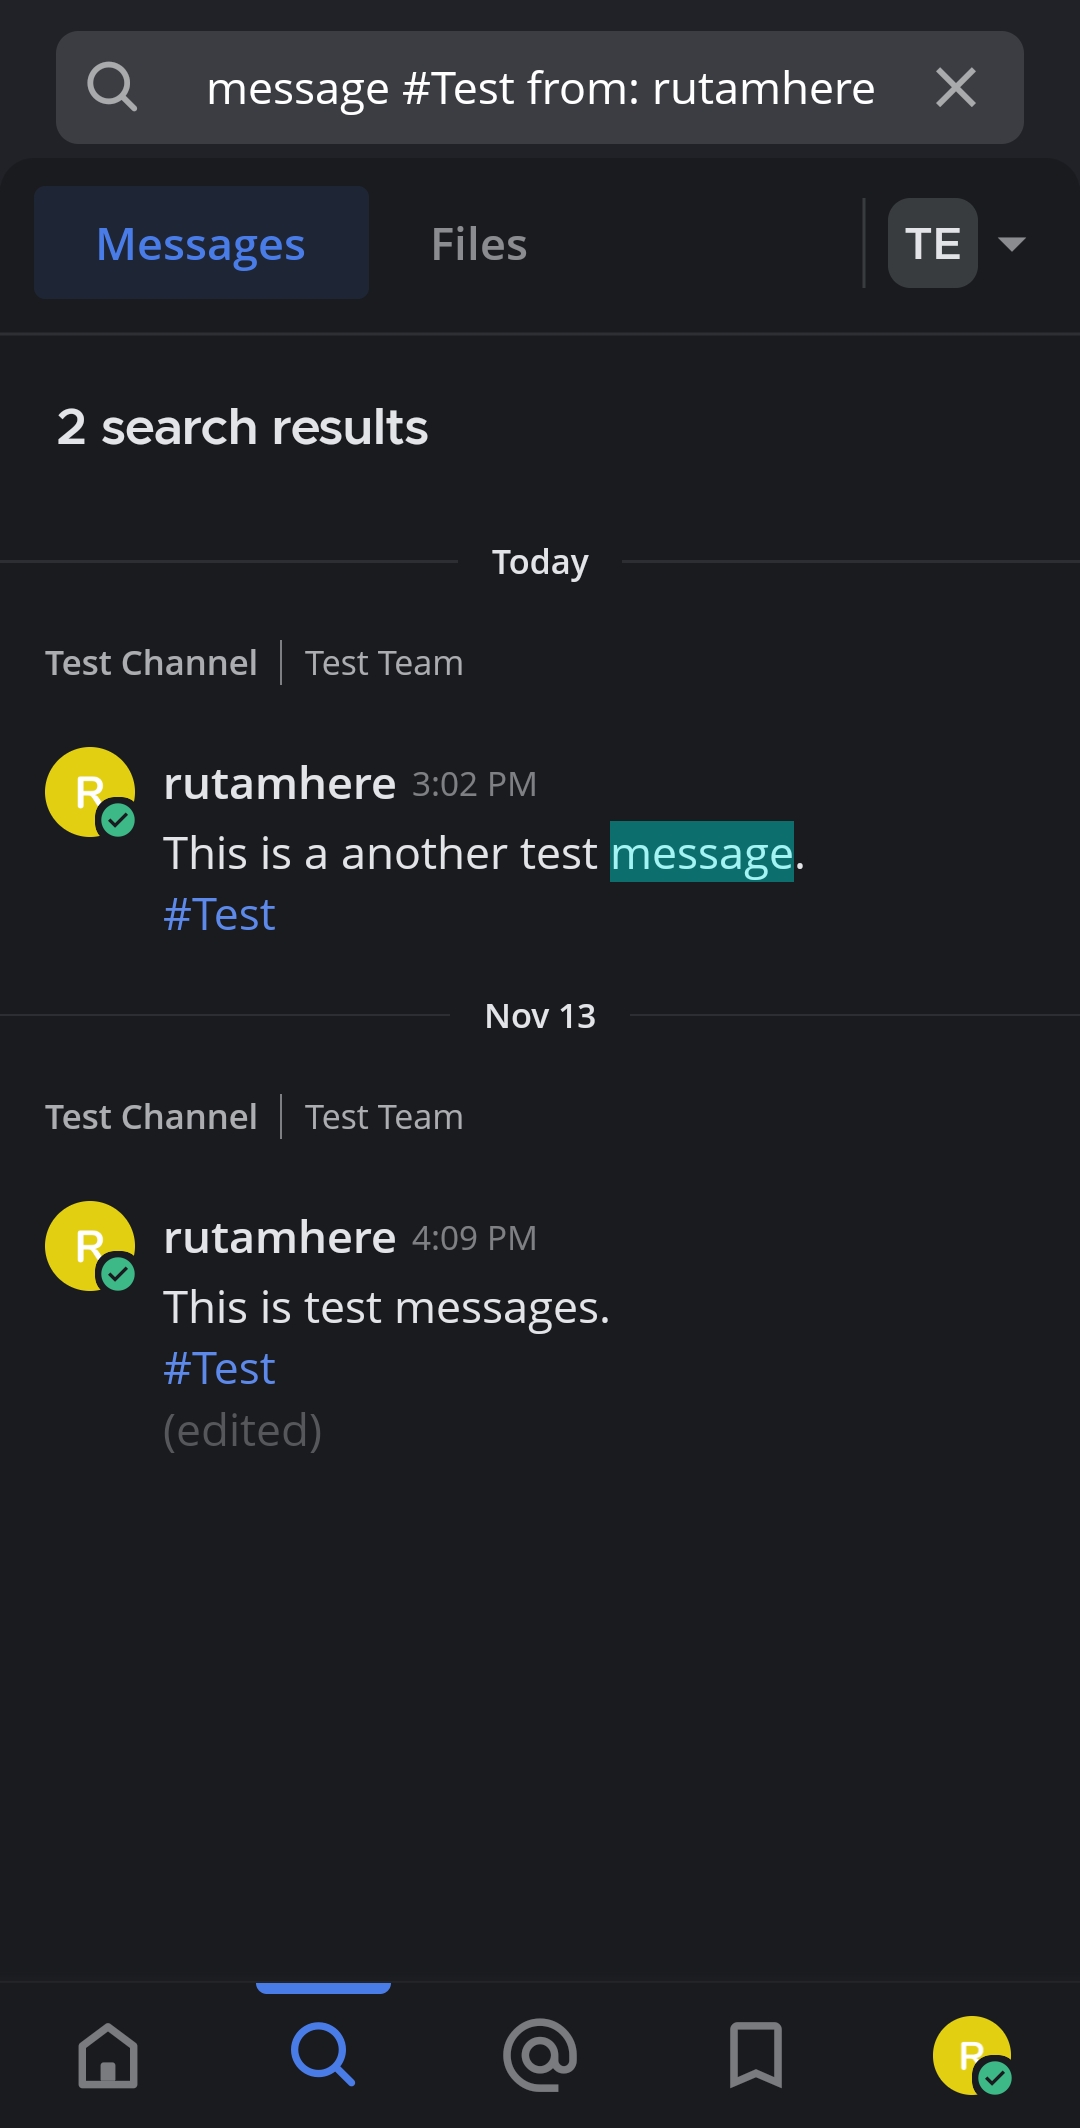
Task: Tap rutamhere's avatar on the 3:02 PM message
Action: pos(88,794)
